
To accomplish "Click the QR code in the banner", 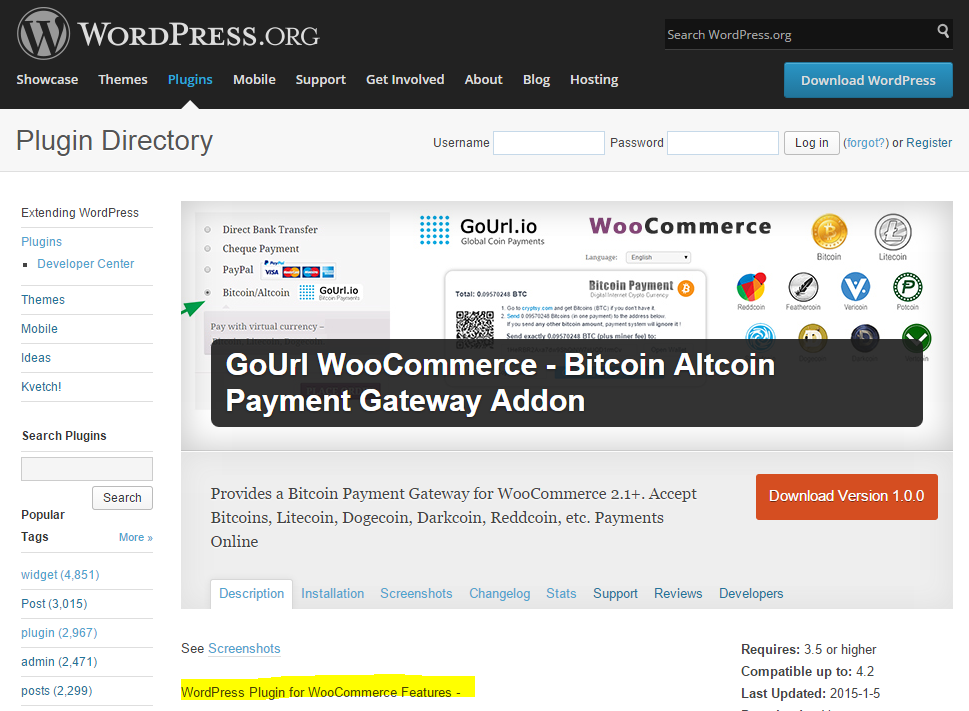I will [x=475, y=327].
